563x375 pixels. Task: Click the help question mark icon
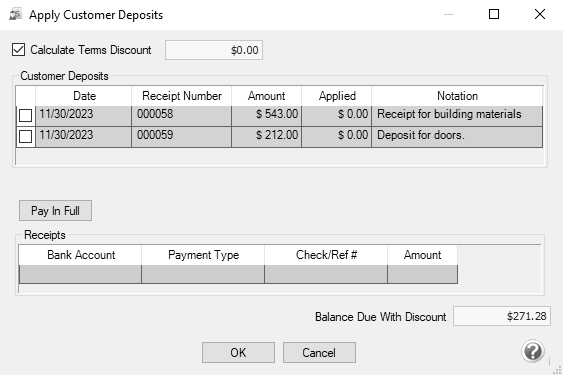coord(533,351)
